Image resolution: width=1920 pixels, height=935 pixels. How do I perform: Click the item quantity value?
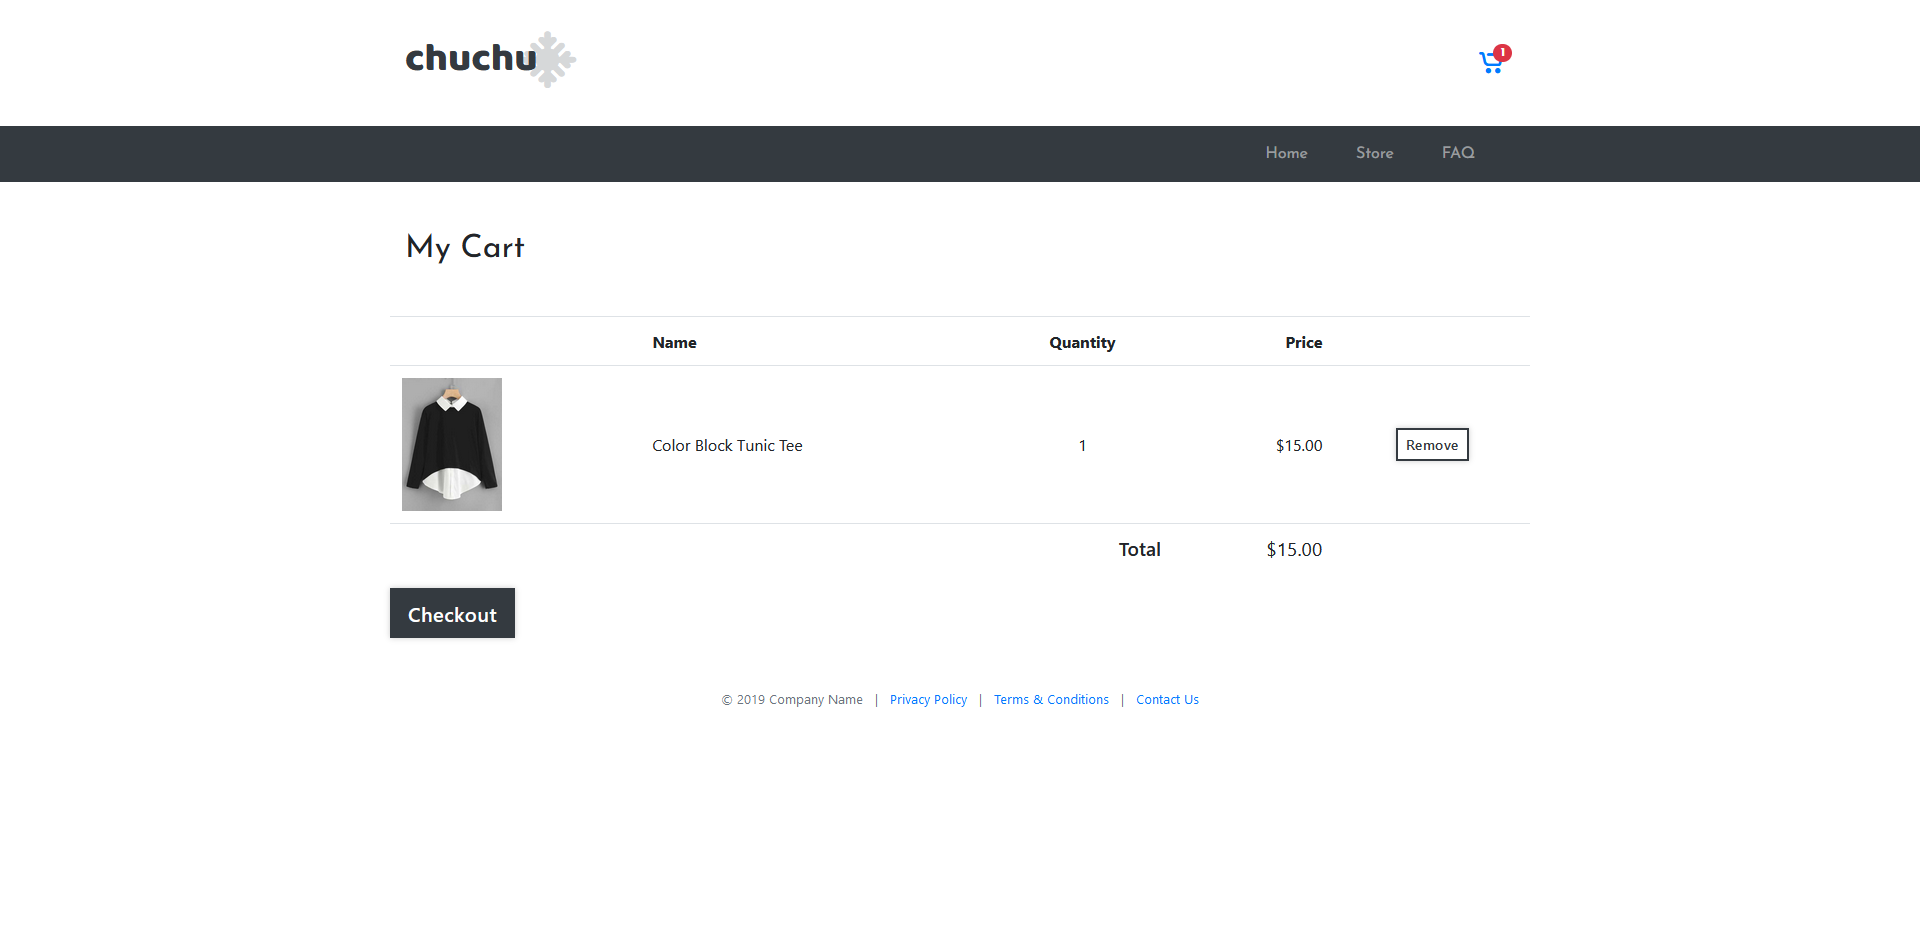click(1082, 446)
